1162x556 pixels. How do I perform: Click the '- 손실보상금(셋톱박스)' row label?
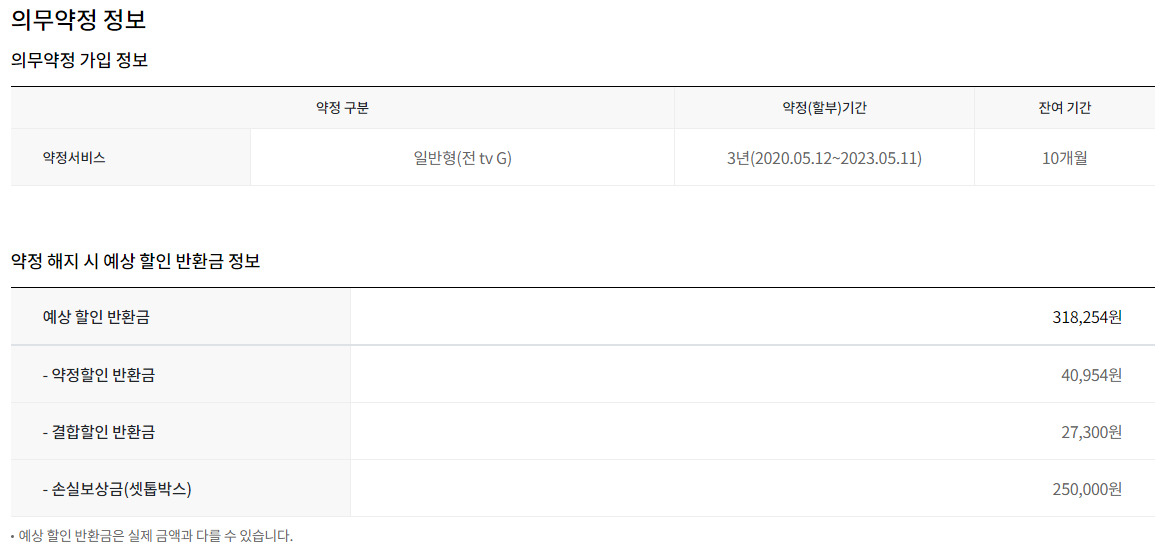(x=117, y=489)
